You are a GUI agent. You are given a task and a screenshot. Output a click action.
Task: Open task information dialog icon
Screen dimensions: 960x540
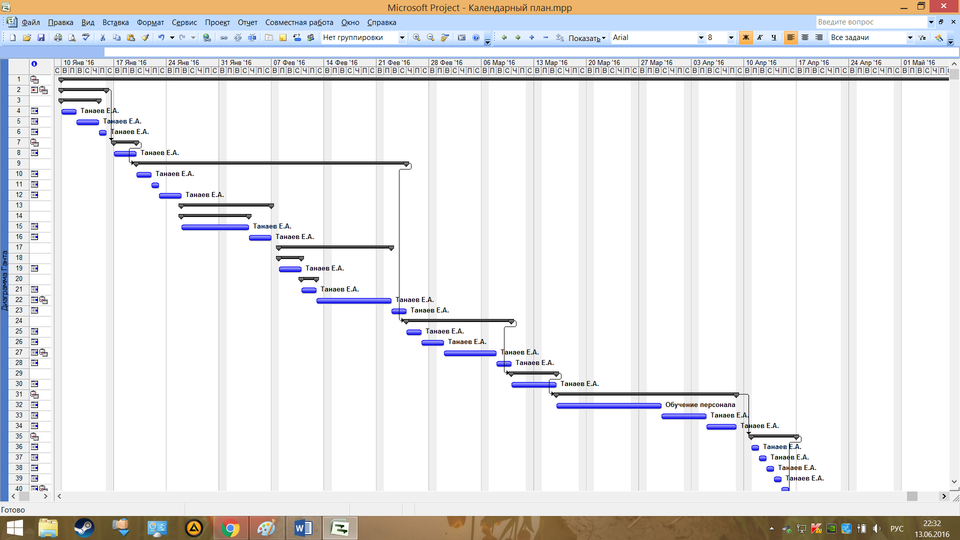[269, 38]
